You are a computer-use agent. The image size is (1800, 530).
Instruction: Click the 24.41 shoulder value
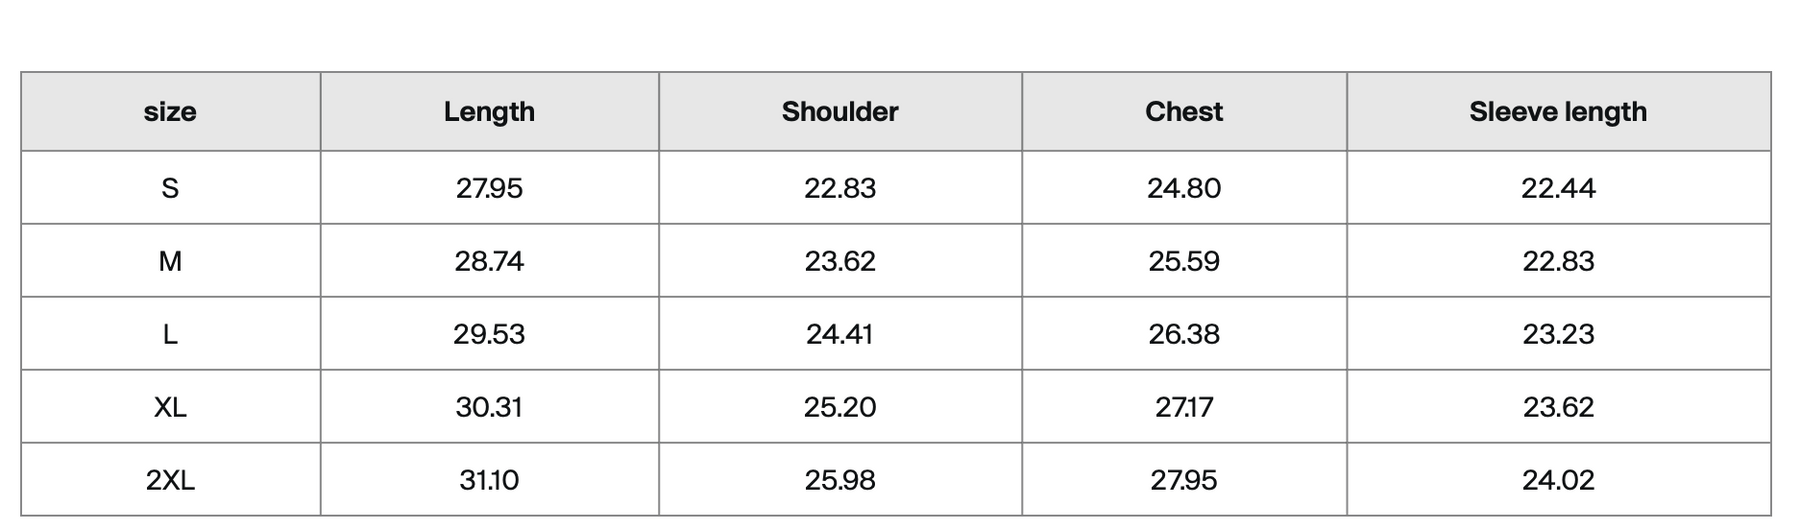840,334
